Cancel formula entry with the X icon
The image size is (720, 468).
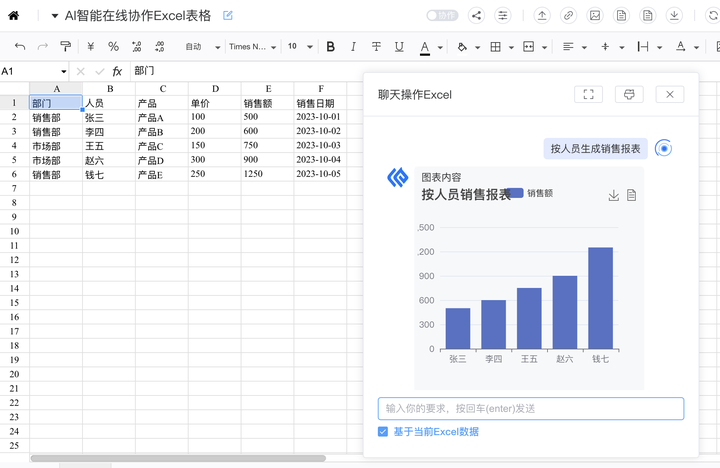pyautogui.click(x=80, y=71)
